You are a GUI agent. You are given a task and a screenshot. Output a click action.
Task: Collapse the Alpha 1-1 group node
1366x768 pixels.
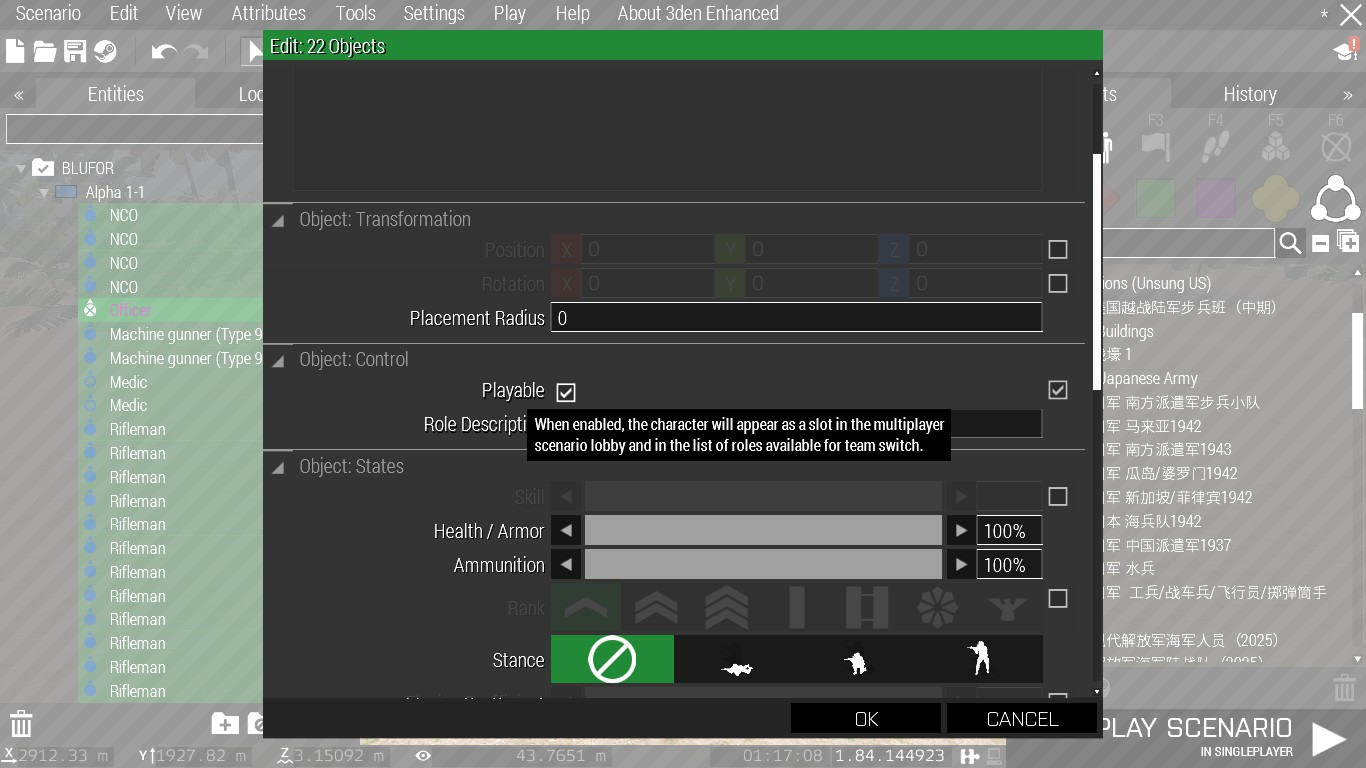coord(44,193)
